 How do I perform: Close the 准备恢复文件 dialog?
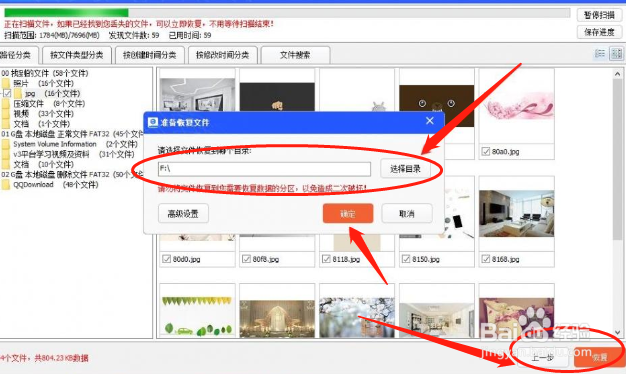[430, 121]
